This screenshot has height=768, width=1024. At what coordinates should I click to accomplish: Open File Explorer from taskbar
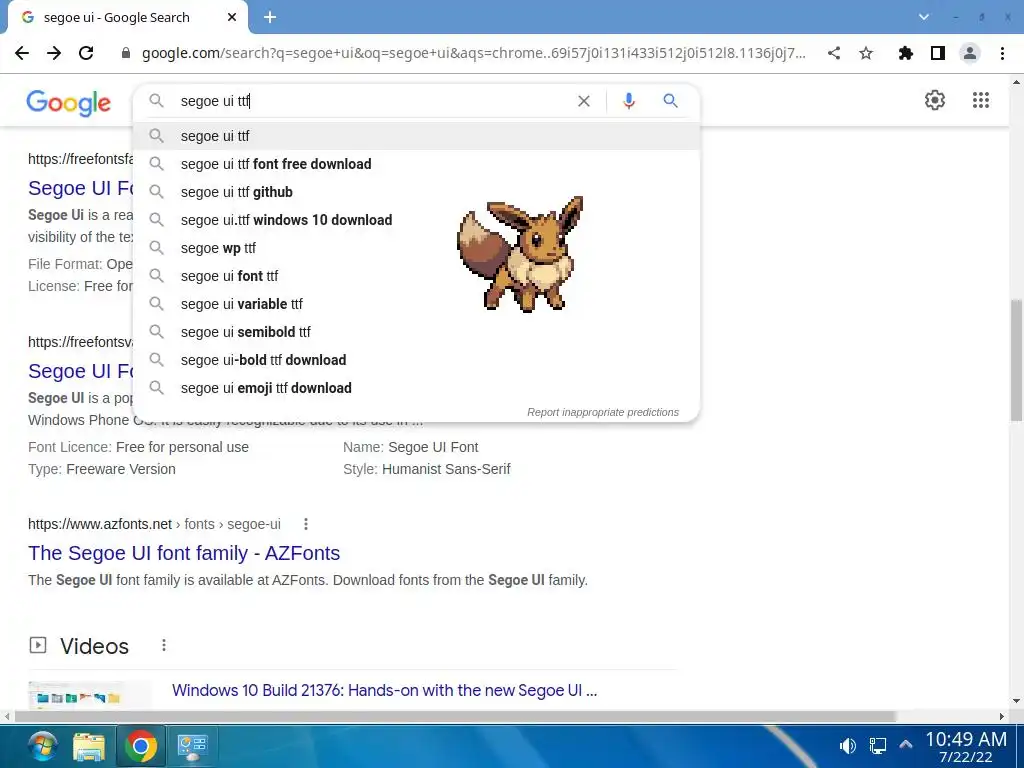[89, 746]
